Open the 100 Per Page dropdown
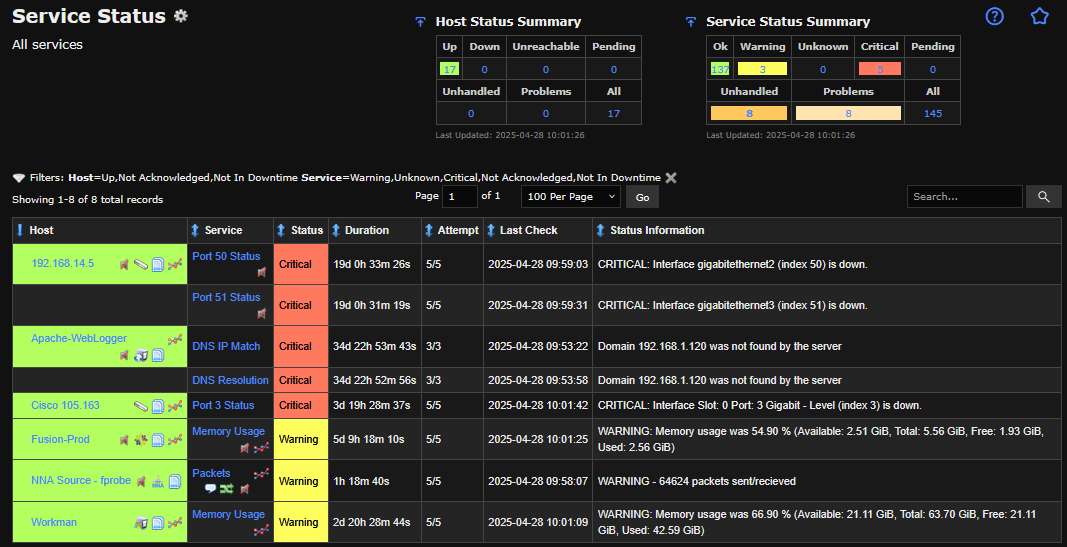 pos(570,197)
